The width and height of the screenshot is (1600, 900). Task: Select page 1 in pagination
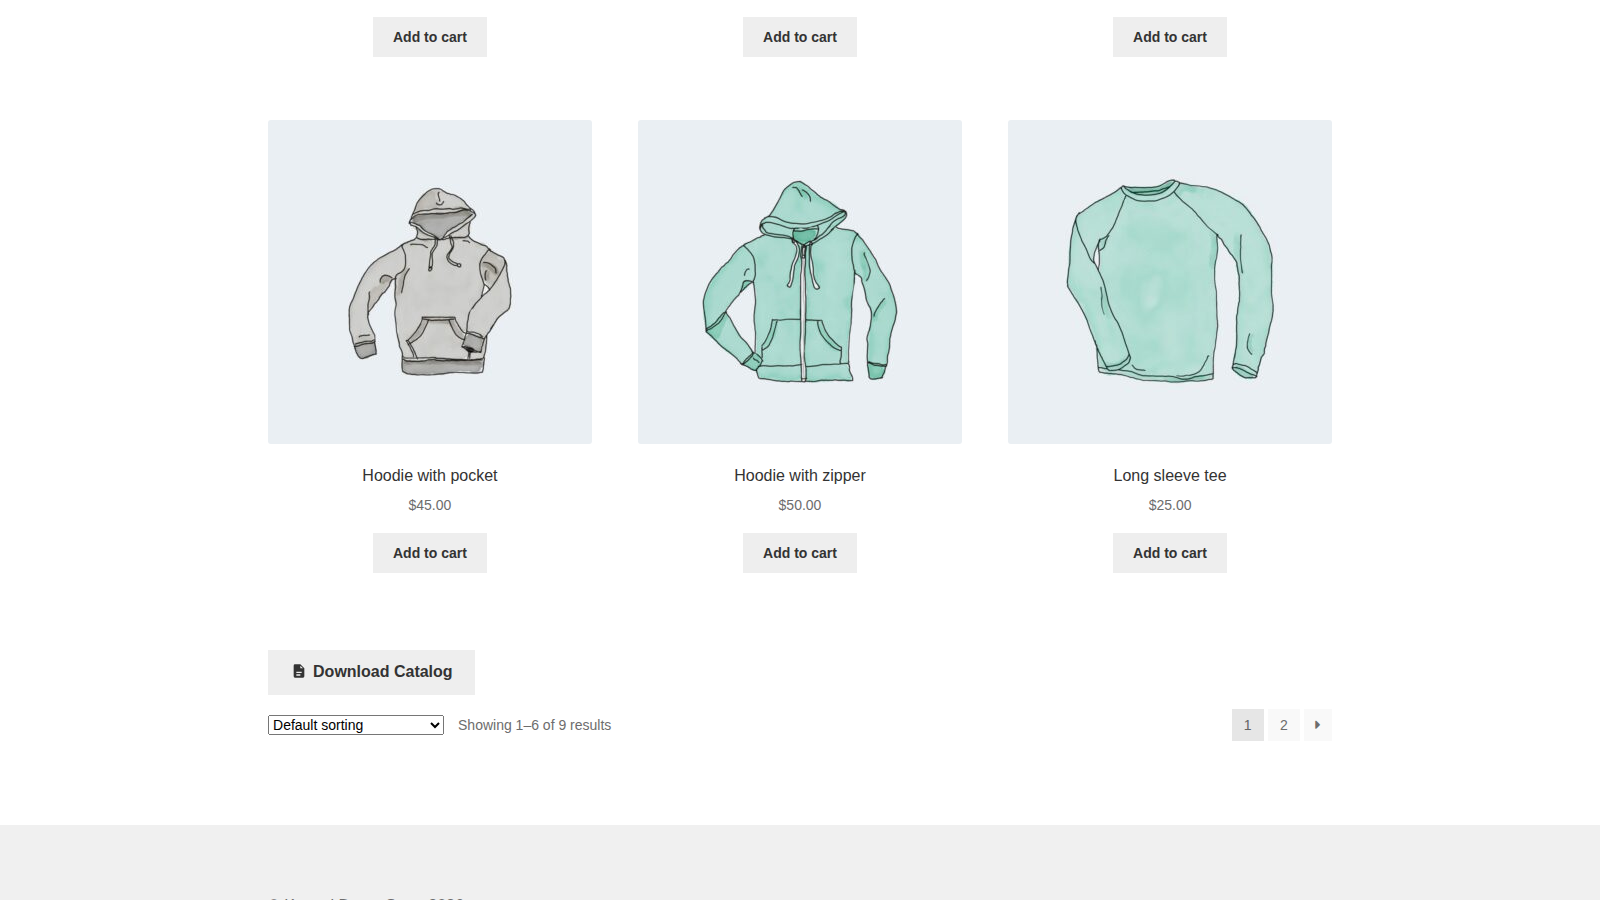pos(1248,725)
